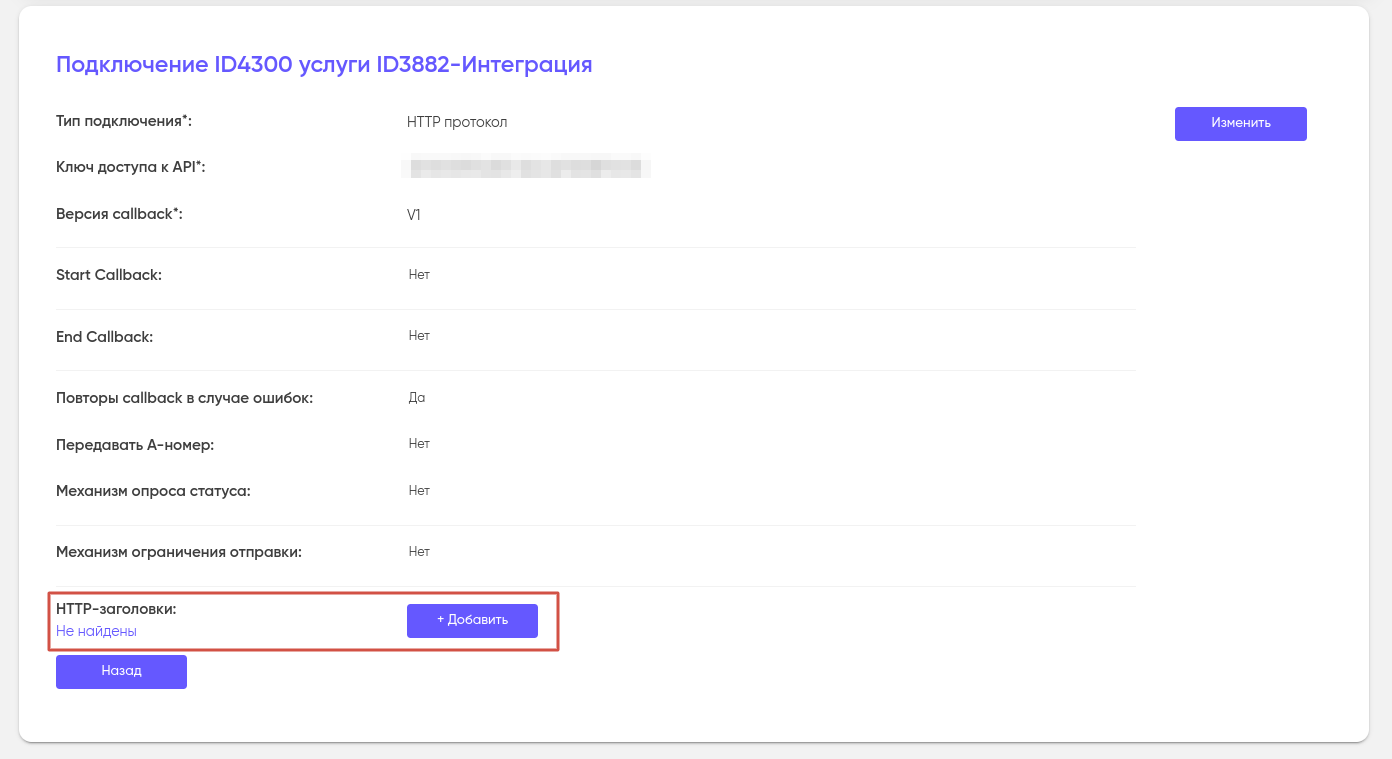Click the Механизм опроса статуса label

point(152,491)
